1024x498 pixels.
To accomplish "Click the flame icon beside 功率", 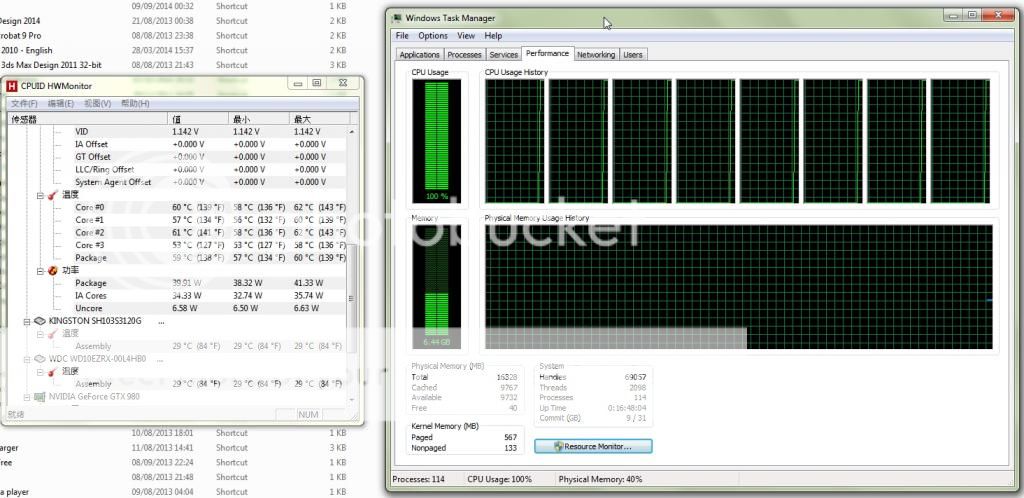I will tap(52, 271).
